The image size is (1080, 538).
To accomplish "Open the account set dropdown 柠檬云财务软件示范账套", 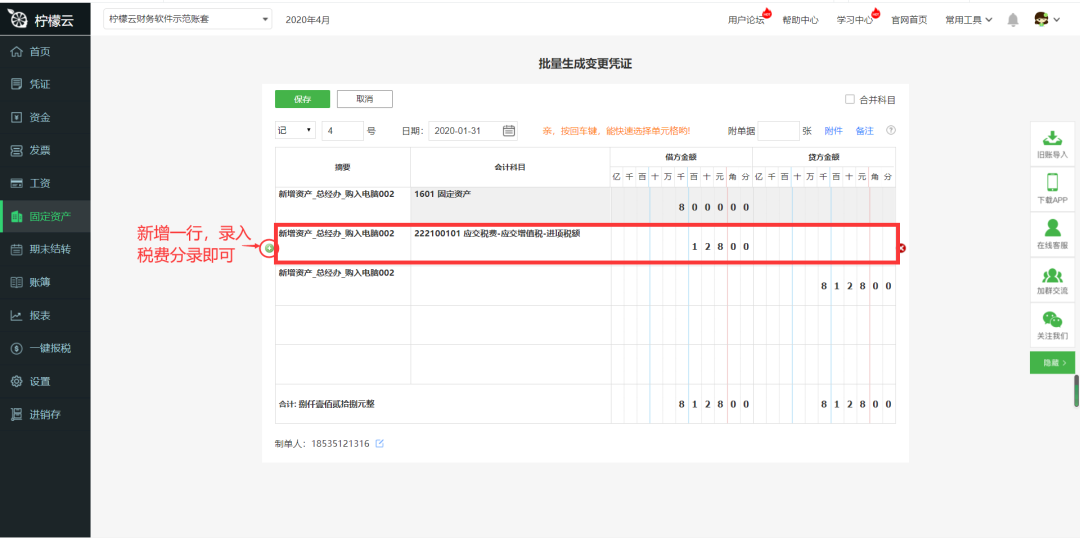I will pos(187,19).
